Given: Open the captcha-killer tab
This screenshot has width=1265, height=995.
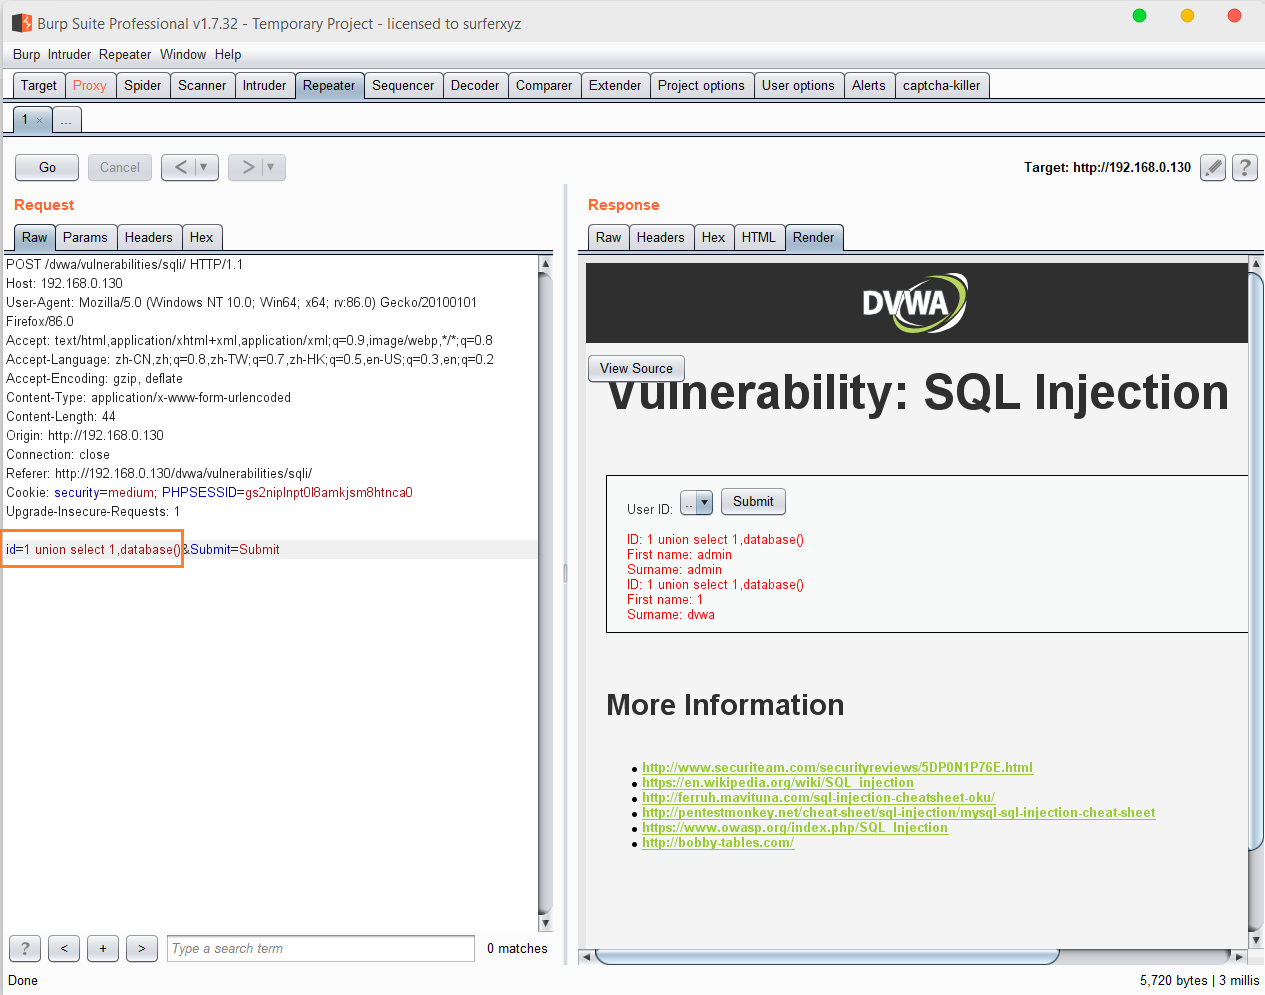Looking at the screenshot, I should (x=942, y=86).
